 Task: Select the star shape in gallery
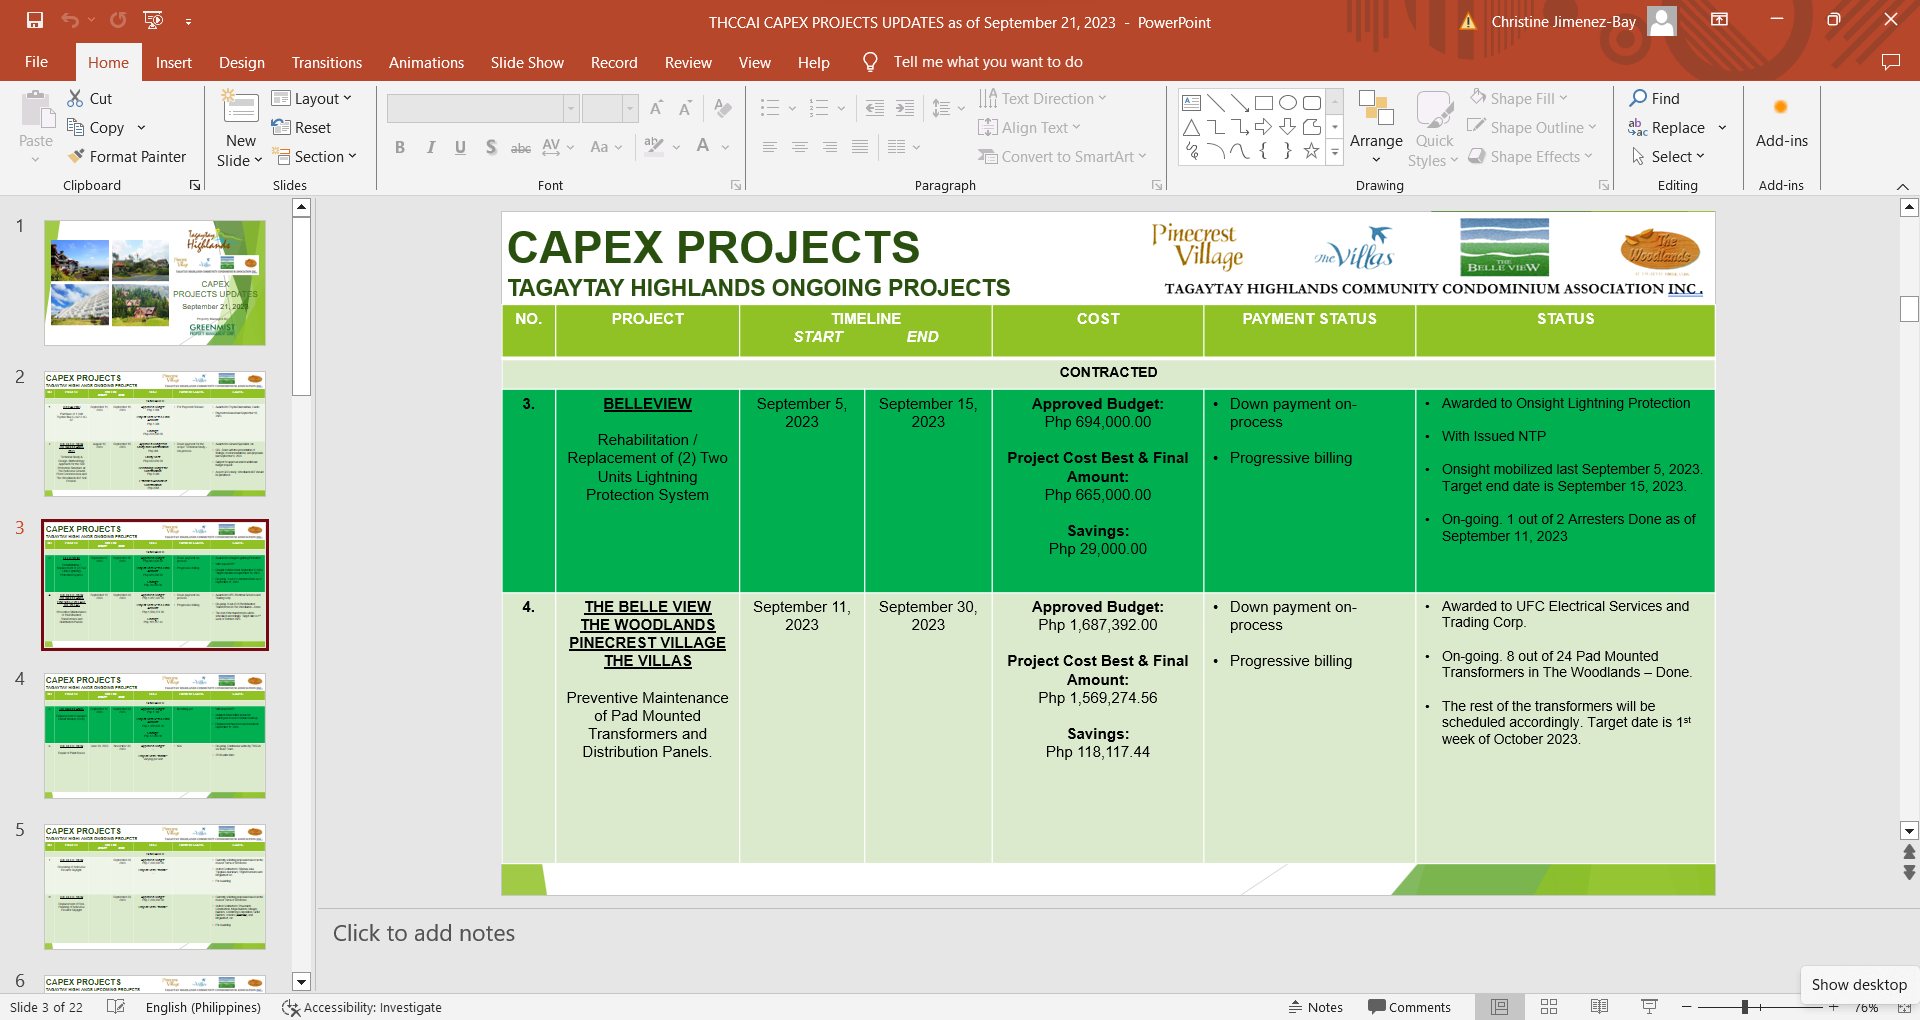pos(1312,151)
